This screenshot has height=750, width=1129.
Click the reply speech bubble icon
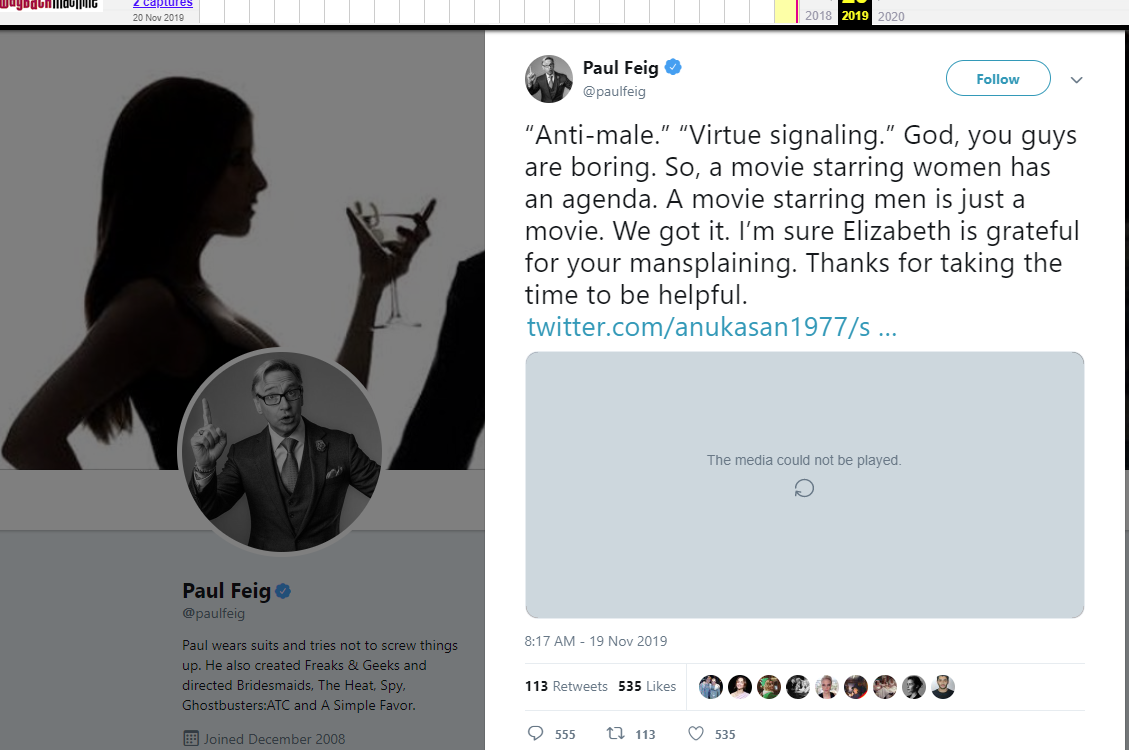[x=536, y=734]
